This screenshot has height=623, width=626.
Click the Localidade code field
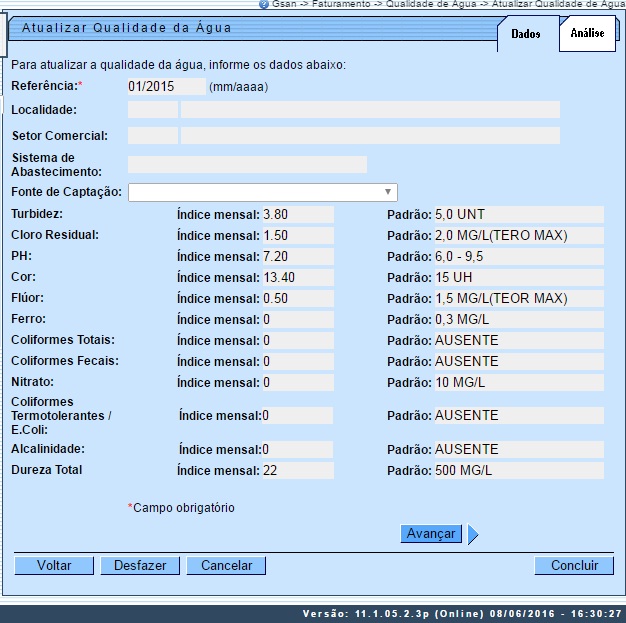point(152,110)
